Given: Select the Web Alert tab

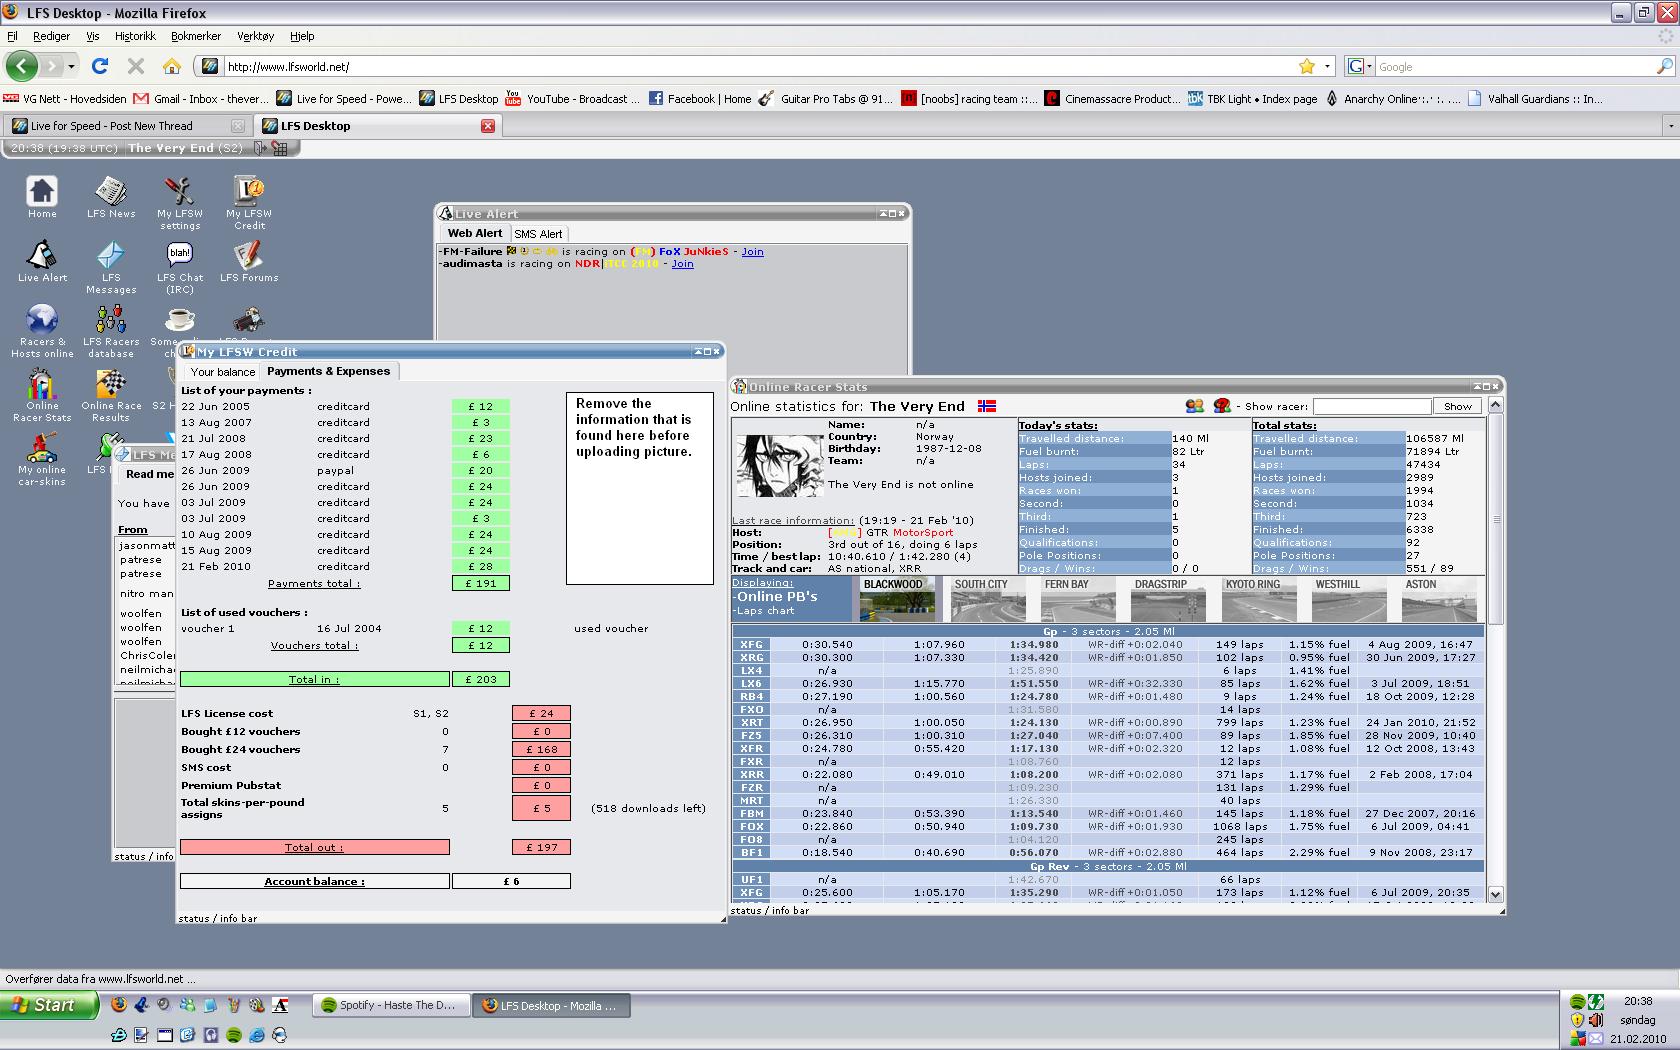Looking at the screenshot, I should tap(475, 233).
